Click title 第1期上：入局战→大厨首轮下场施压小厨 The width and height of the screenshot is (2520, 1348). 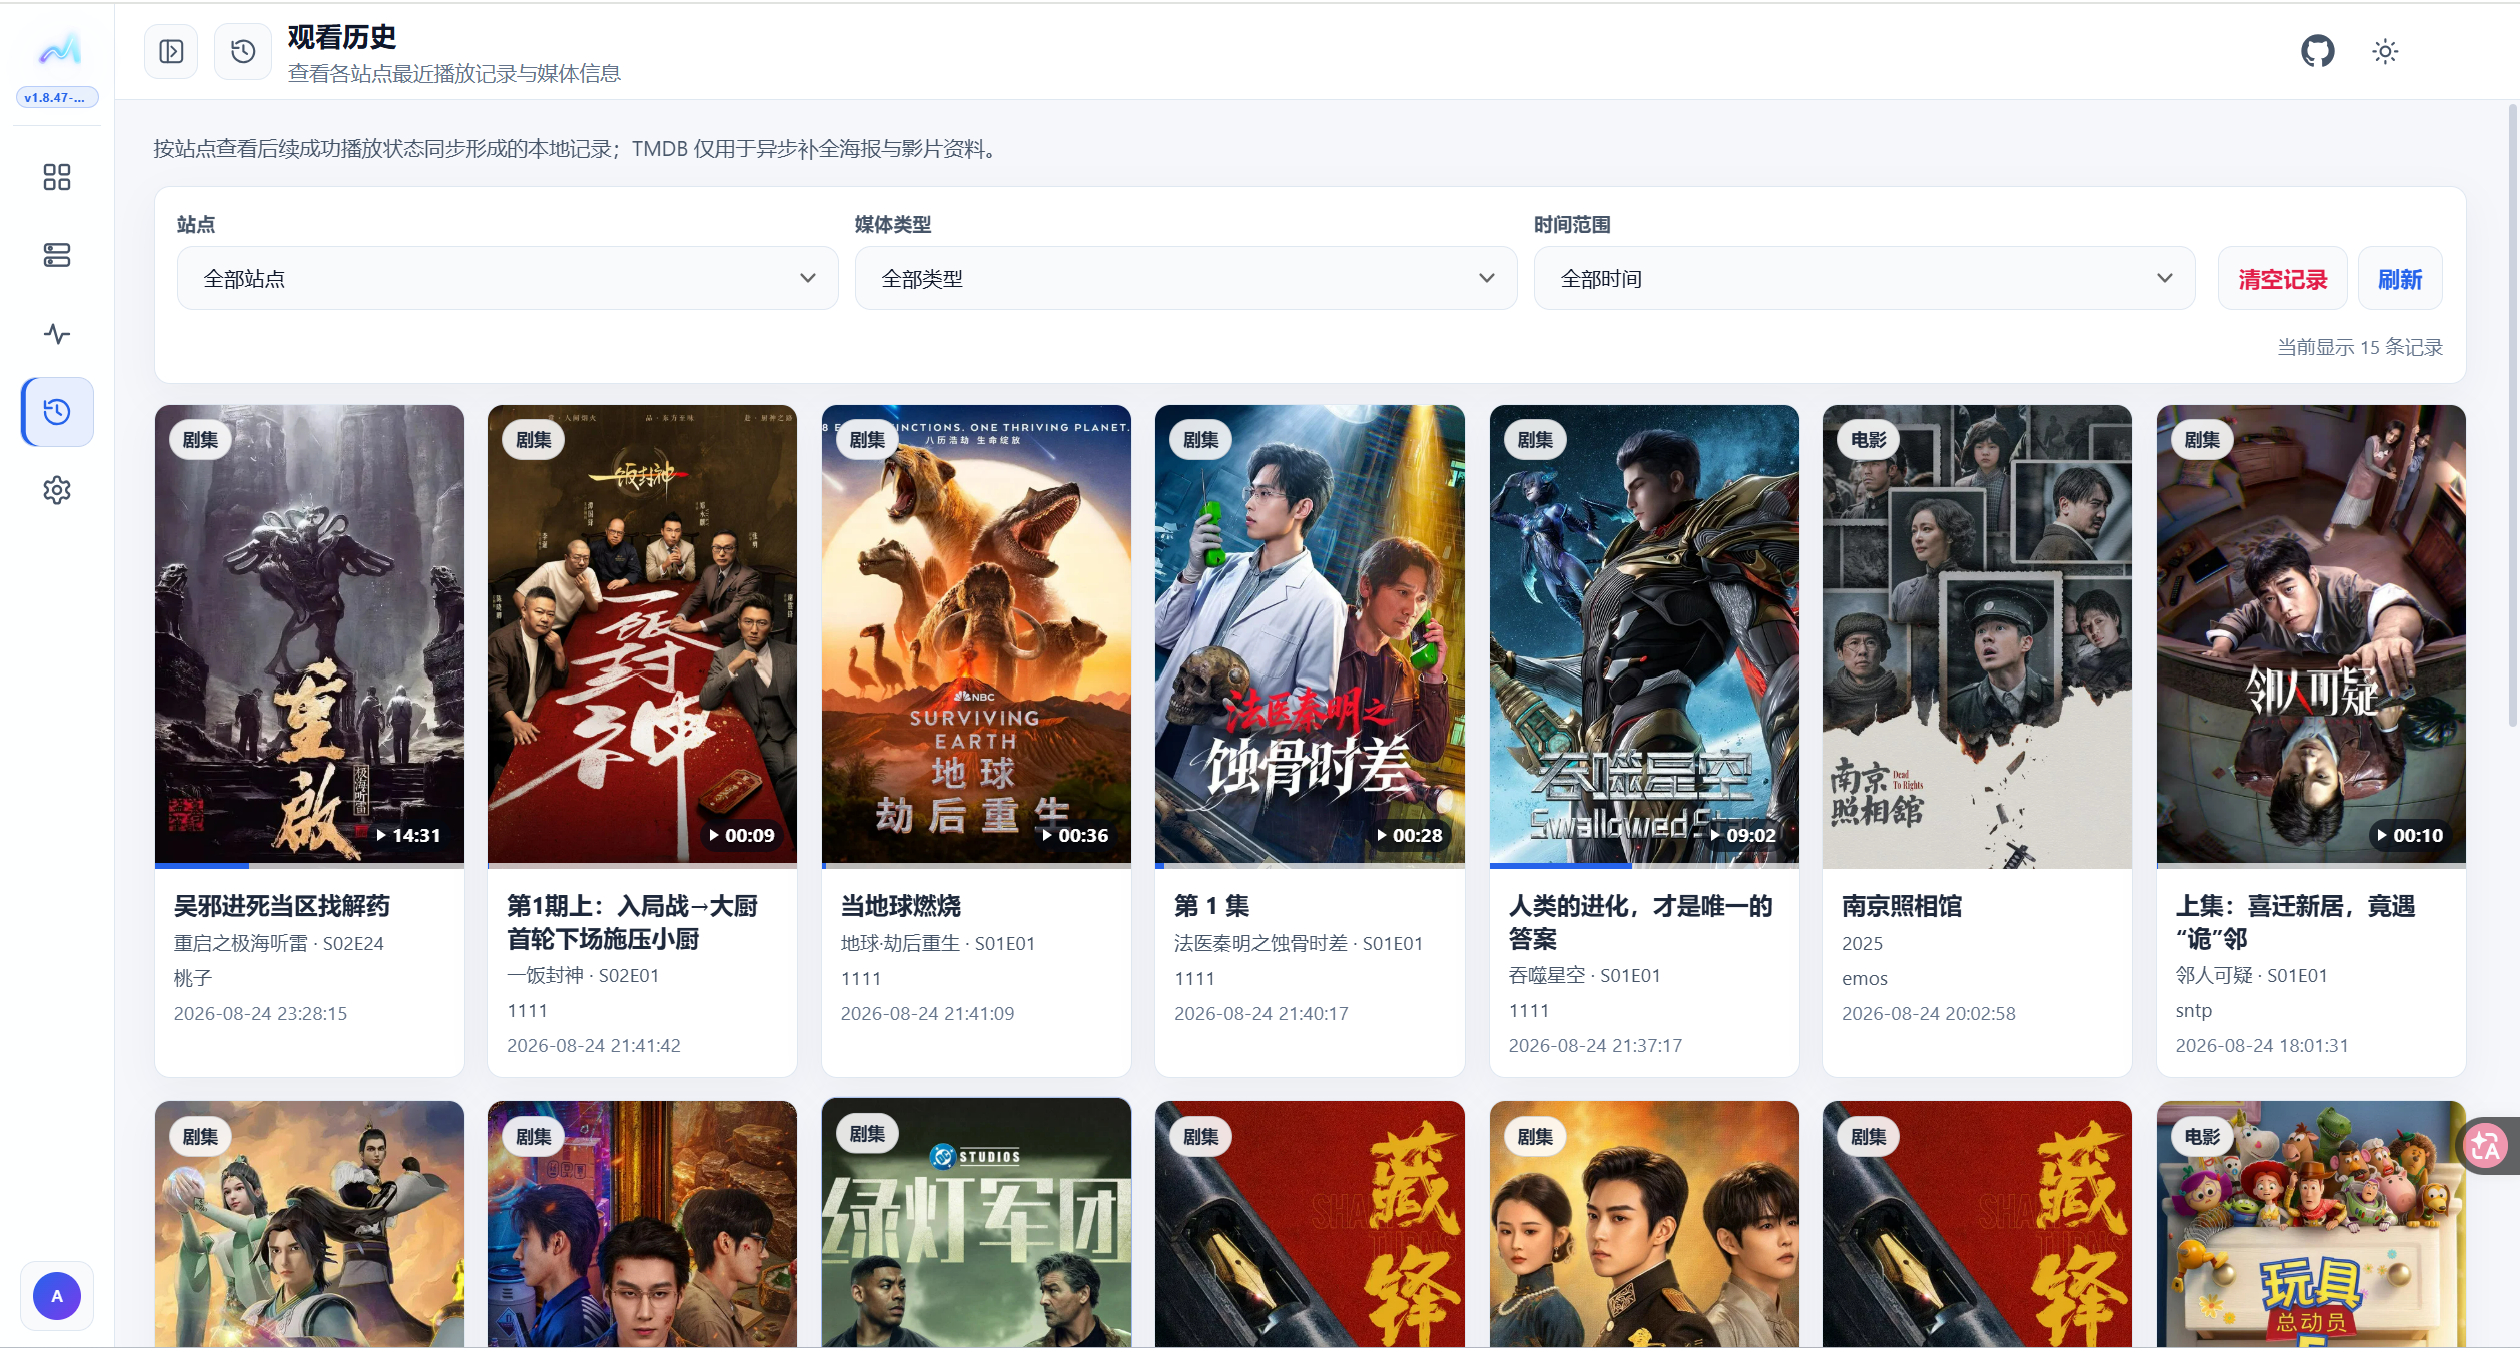(632, 922)
